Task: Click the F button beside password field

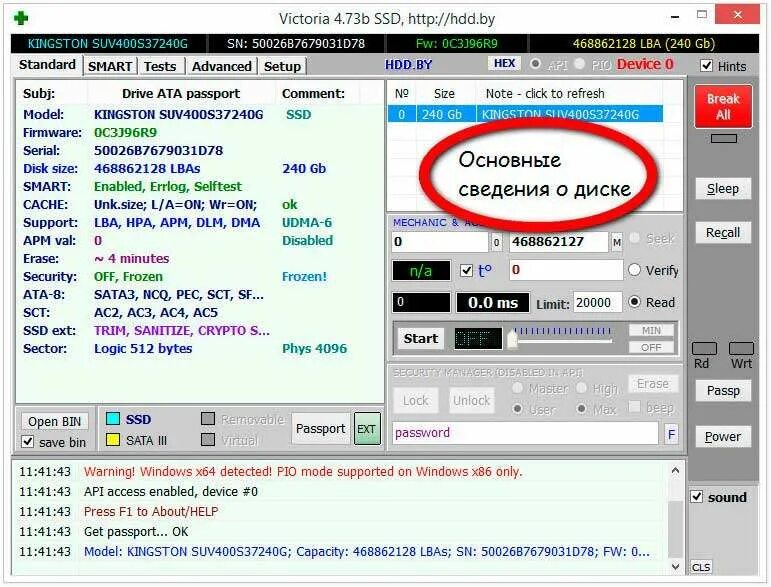Action: tap(671, 434)
